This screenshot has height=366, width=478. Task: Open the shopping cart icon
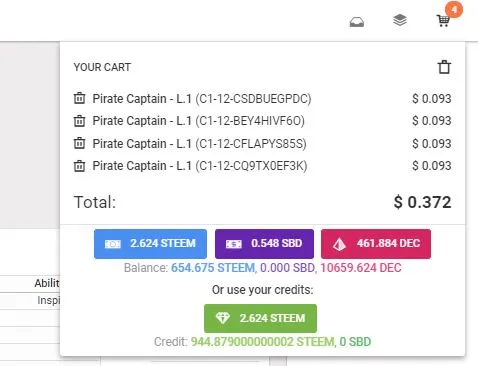[443, 21]
